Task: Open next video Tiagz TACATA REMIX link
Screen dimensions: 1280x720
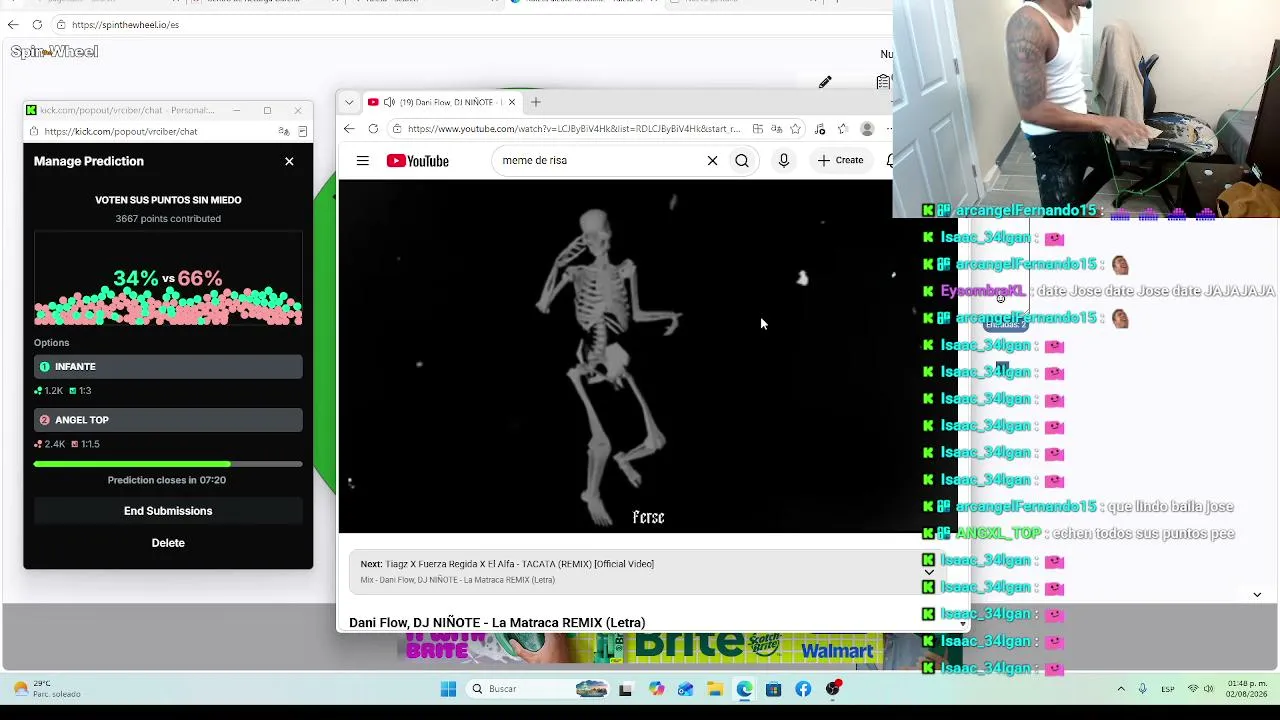Action: tap(507, 564)
